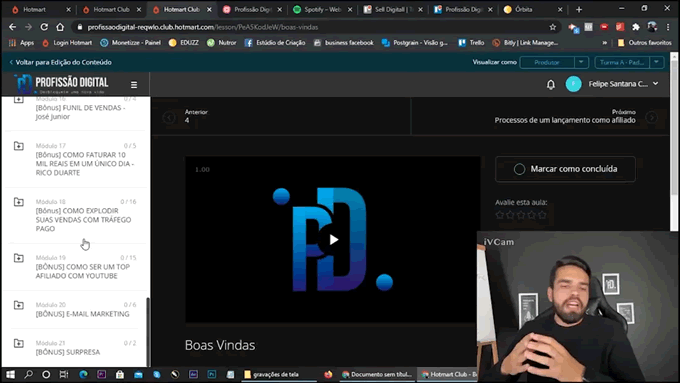Launch Microsoft Edge from taskbar
The image size is (680, 383).
(83, 374)
